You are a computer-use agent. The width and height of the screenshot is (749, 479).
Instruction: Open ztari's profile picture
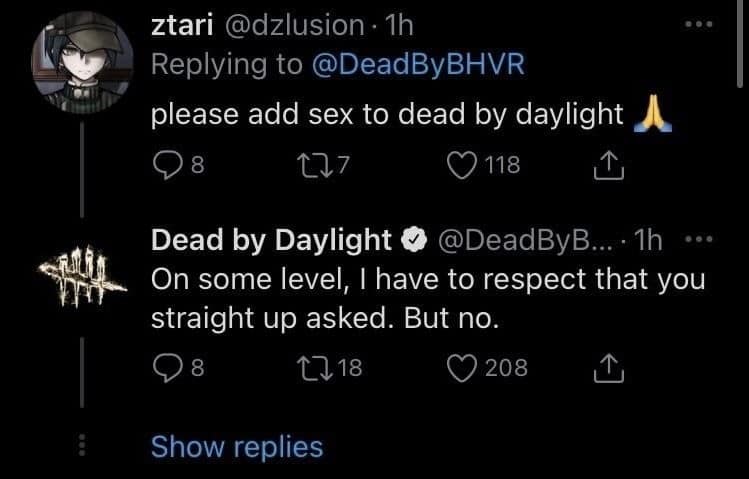tap(79, 61)
